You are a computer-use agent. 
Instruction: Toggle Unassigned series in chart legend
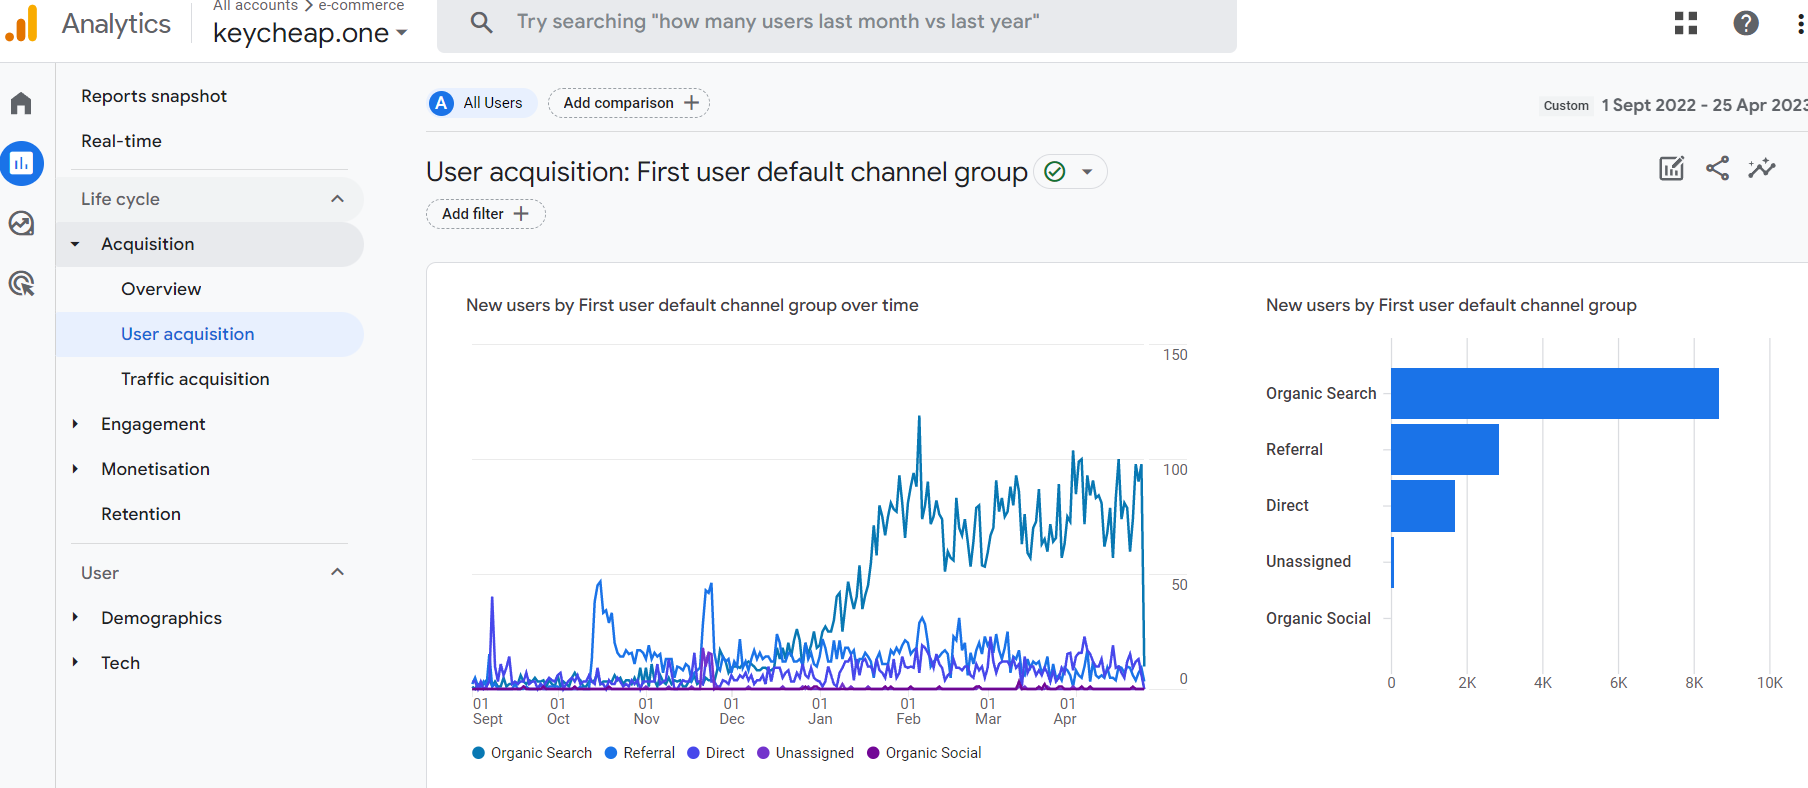[x=806, y=753]
